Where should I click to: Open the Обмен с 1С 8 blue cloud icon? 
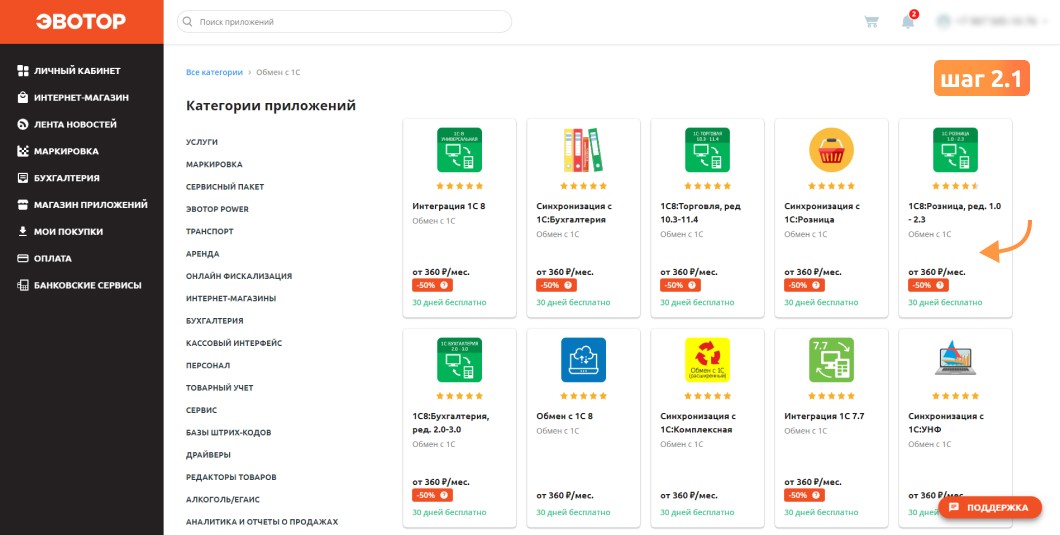(x=583, y=360)
